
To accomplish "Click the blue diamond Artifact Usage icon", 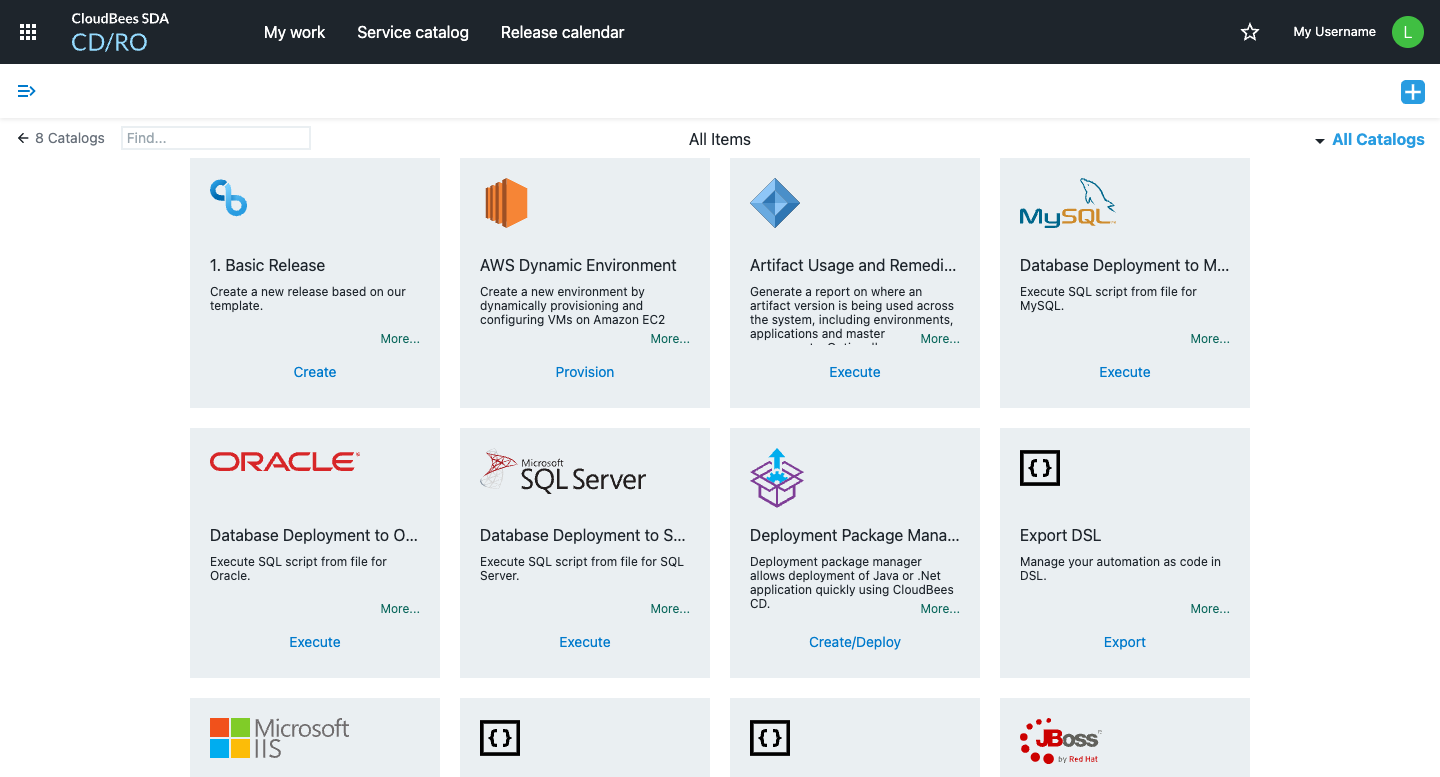I will click(x=775, y=203).
